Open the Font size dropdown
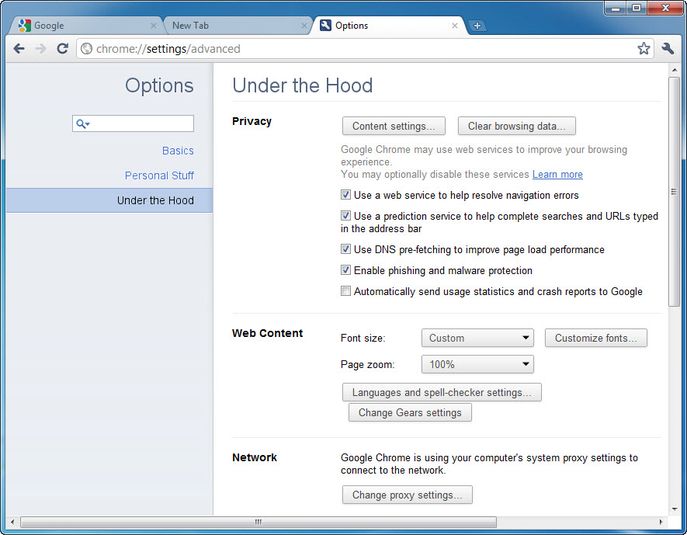Viewport: 687px width, 535px height. pos(477,338)
